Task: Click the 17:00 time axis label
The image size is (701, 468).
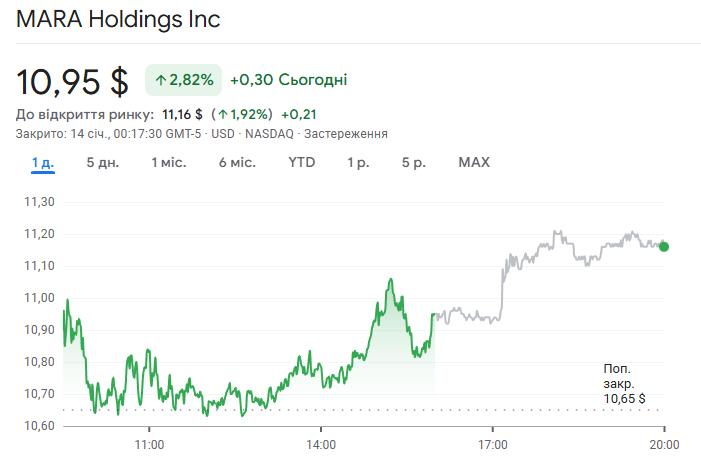Action: point(493,443)
